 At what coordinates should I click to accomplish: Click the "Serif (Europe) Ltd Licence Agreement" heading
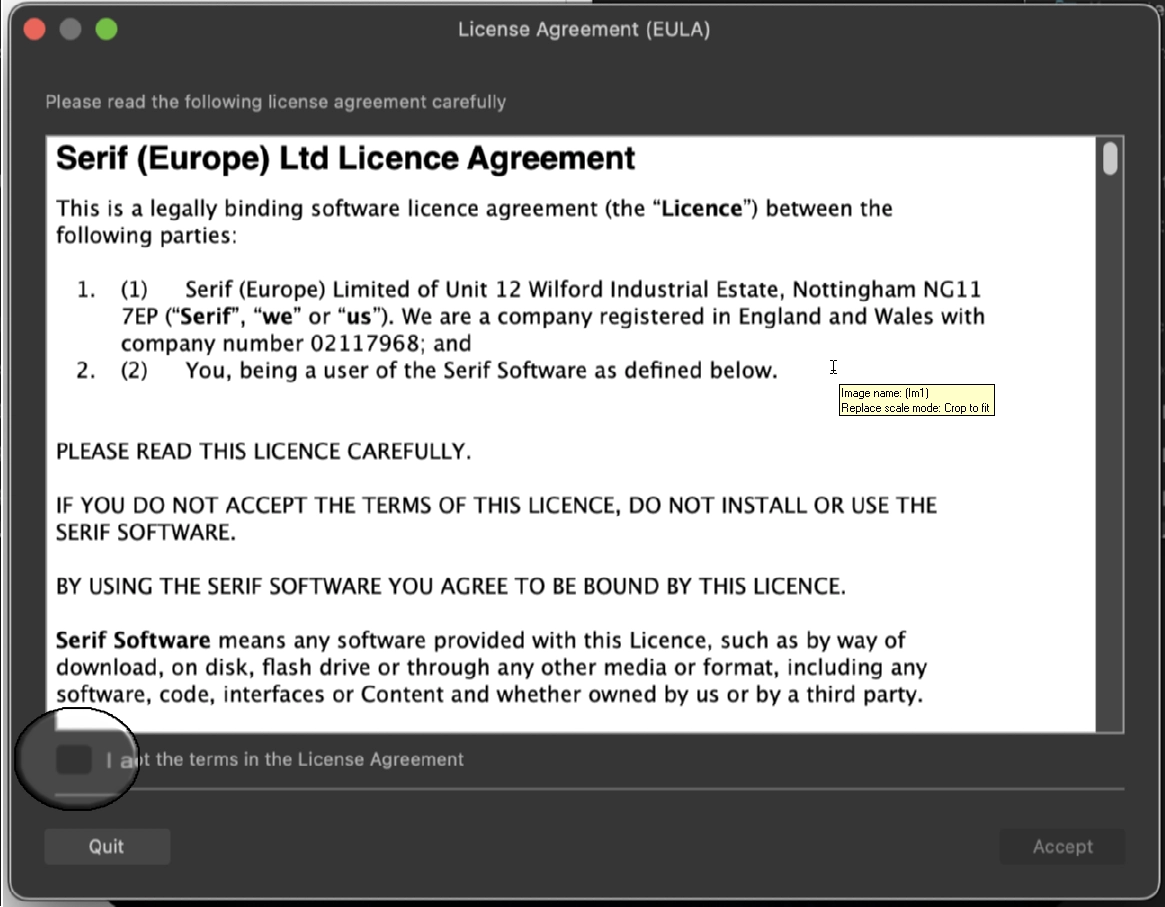[x=345, y=158]
